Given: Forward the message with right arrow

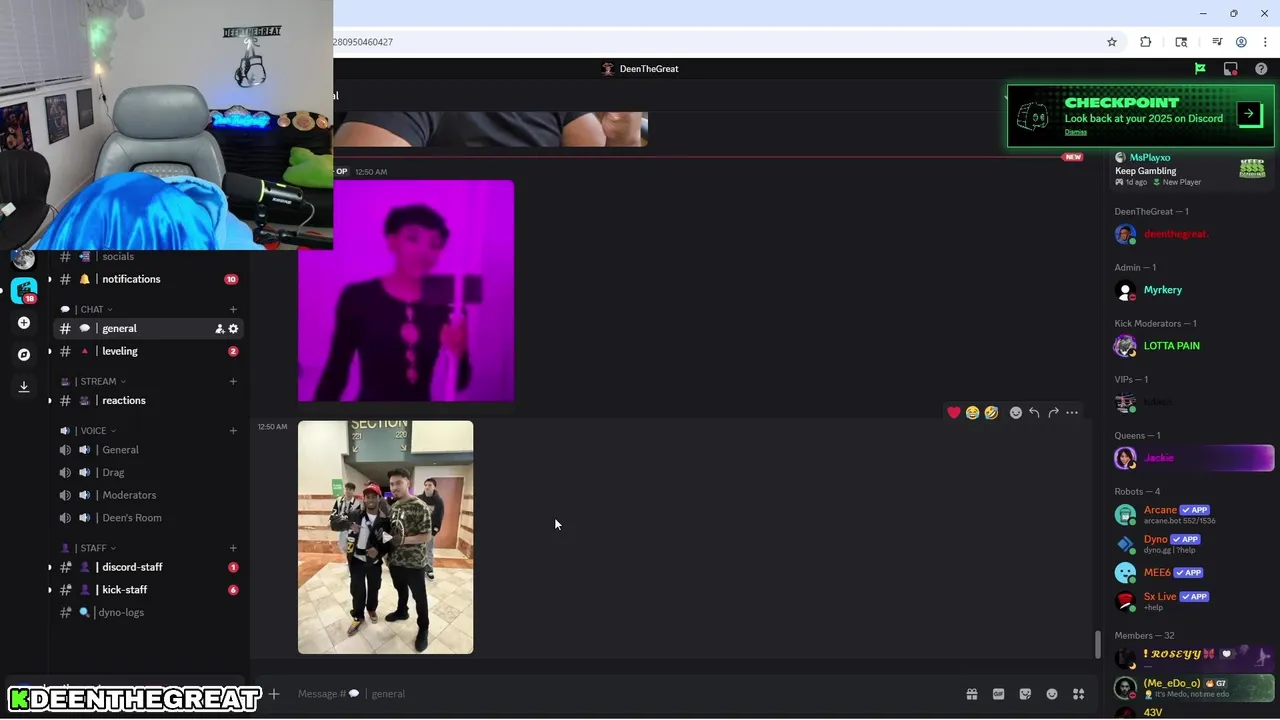Looking at the screenshot, I should 1053,412.
